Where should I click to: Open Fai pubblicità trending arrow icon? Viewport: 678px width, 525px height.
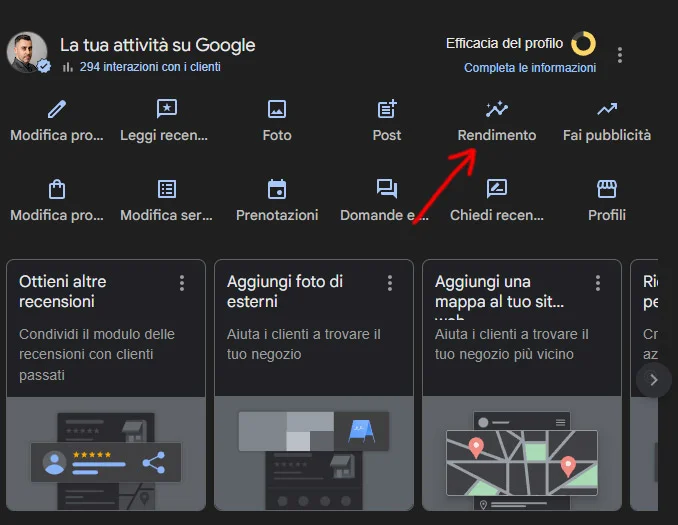click(x=607, y=109)
